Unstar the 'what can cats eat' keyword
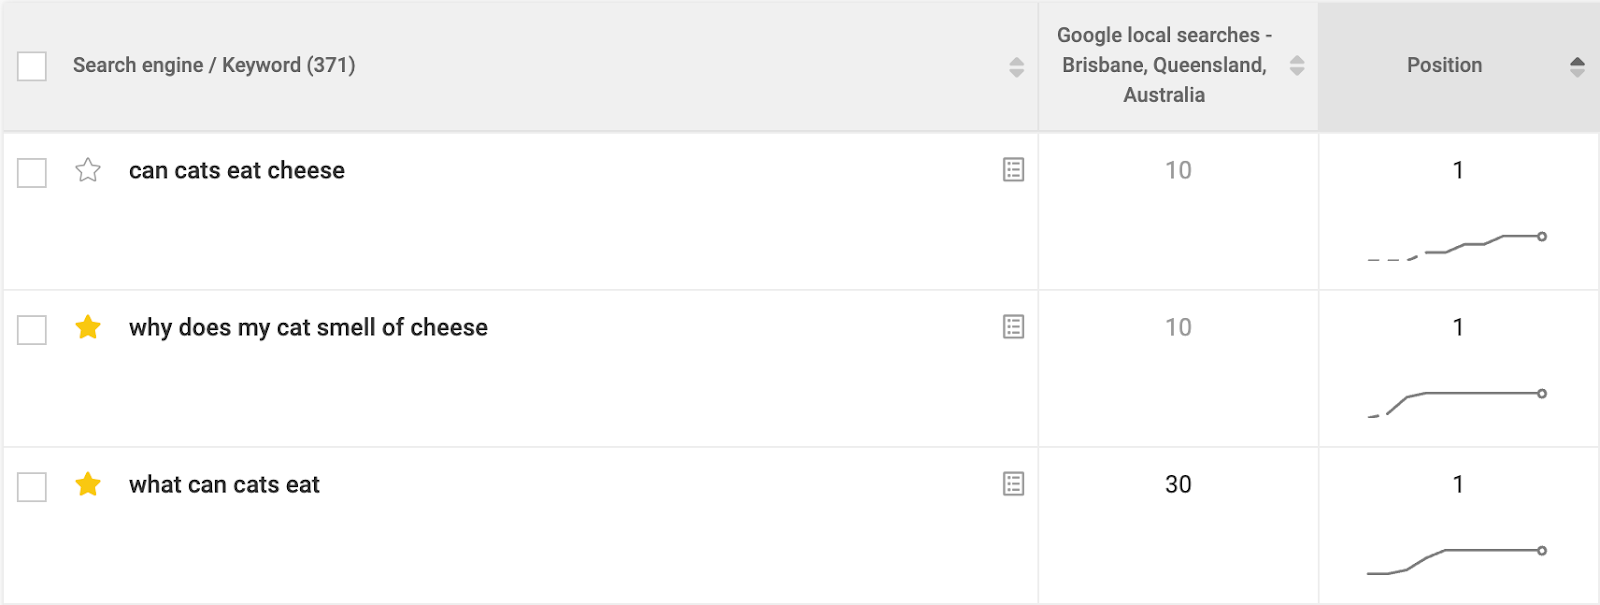Image resolution: width=1600 pixels, height=605 pixels. pyautogui.click(x=88, y=484)
